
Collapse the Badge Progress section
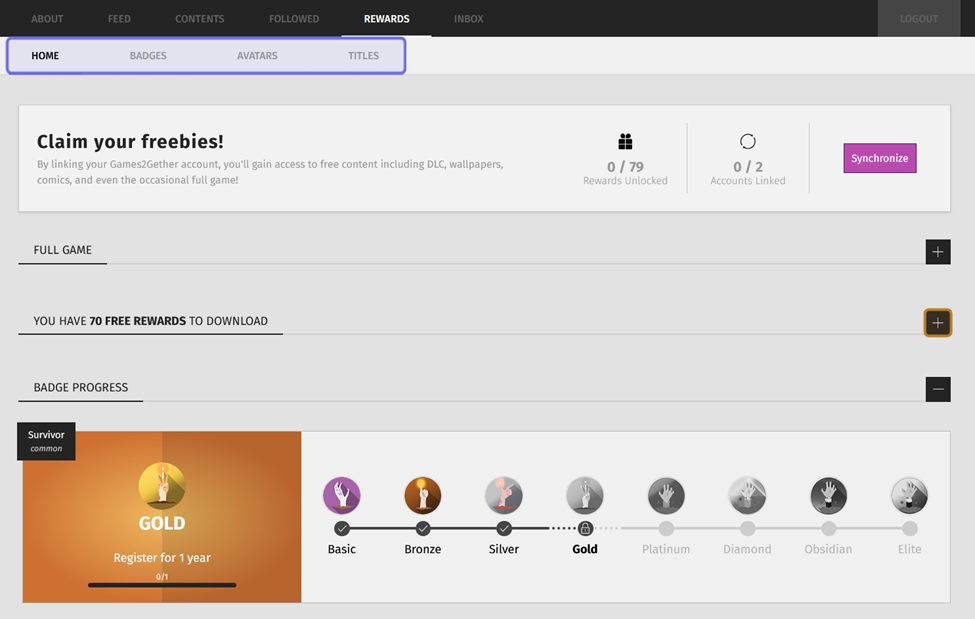tap(937, 389)
